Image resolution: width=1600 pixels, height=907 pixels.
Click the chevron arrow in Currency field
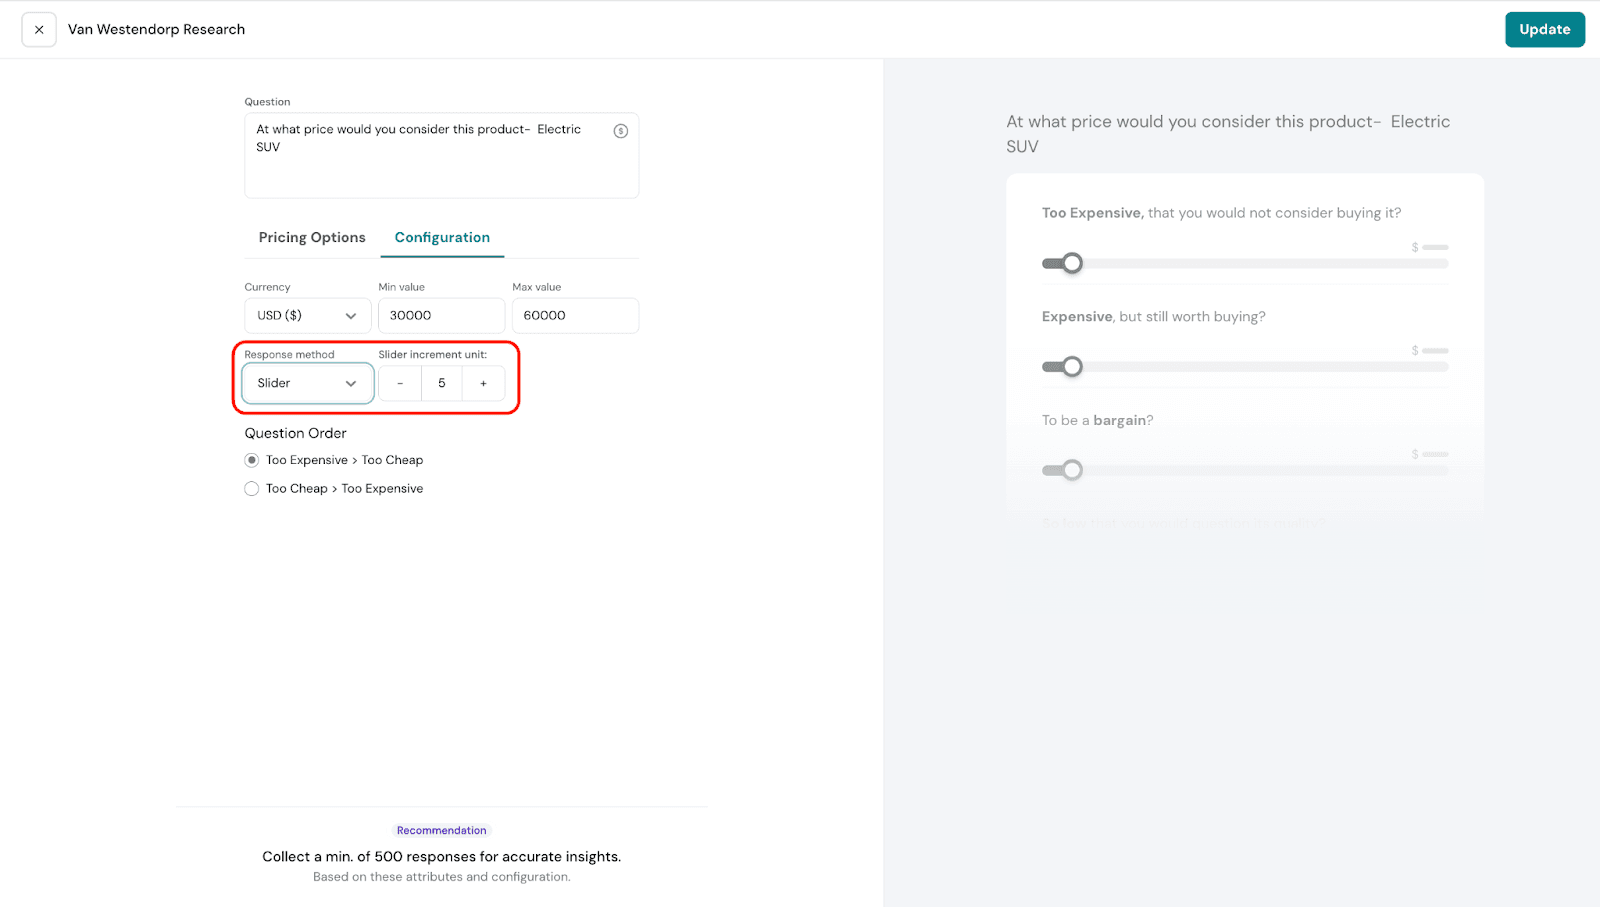pos(351,316)
